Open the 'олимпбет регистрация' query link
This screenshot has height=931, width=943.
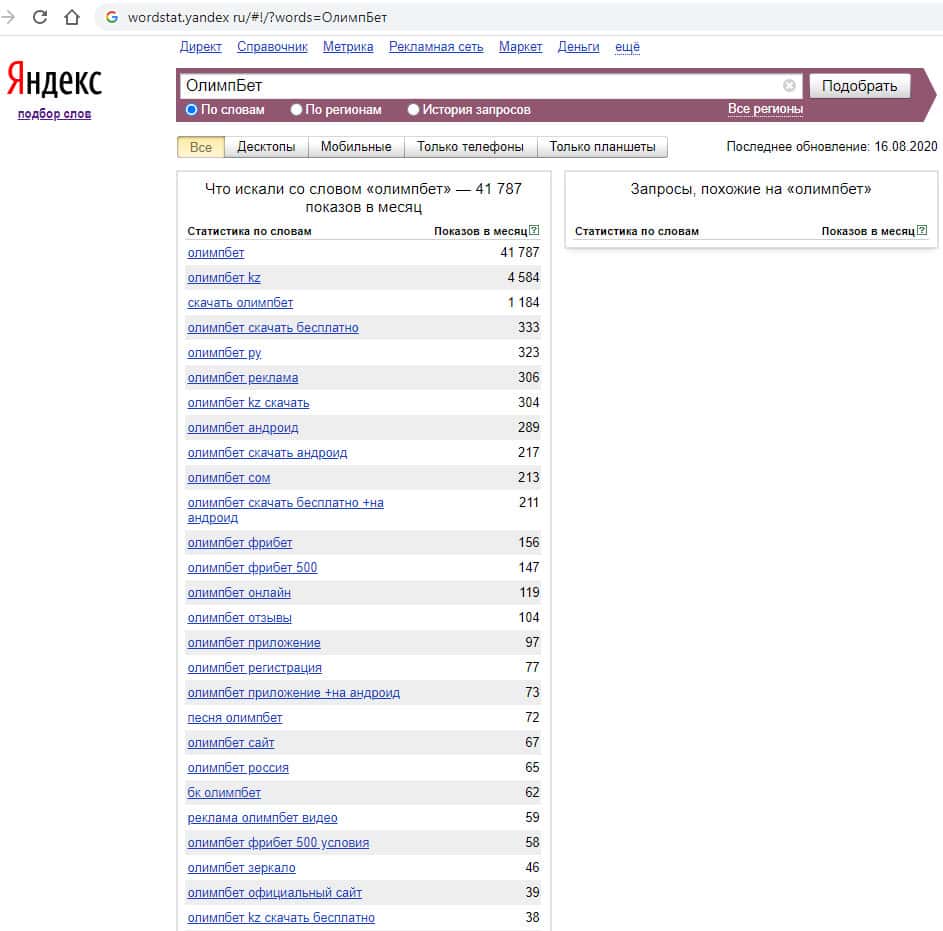tap(255, 668)
